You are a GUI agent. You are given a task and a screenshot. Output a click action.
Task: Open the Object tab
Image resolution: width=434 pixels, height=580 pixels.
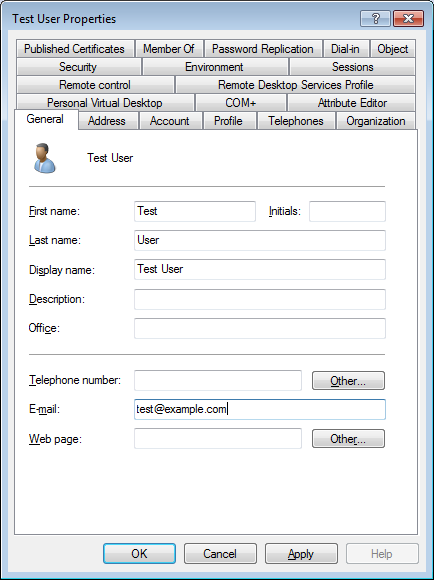pyautogui.click(x=393, y=49)
